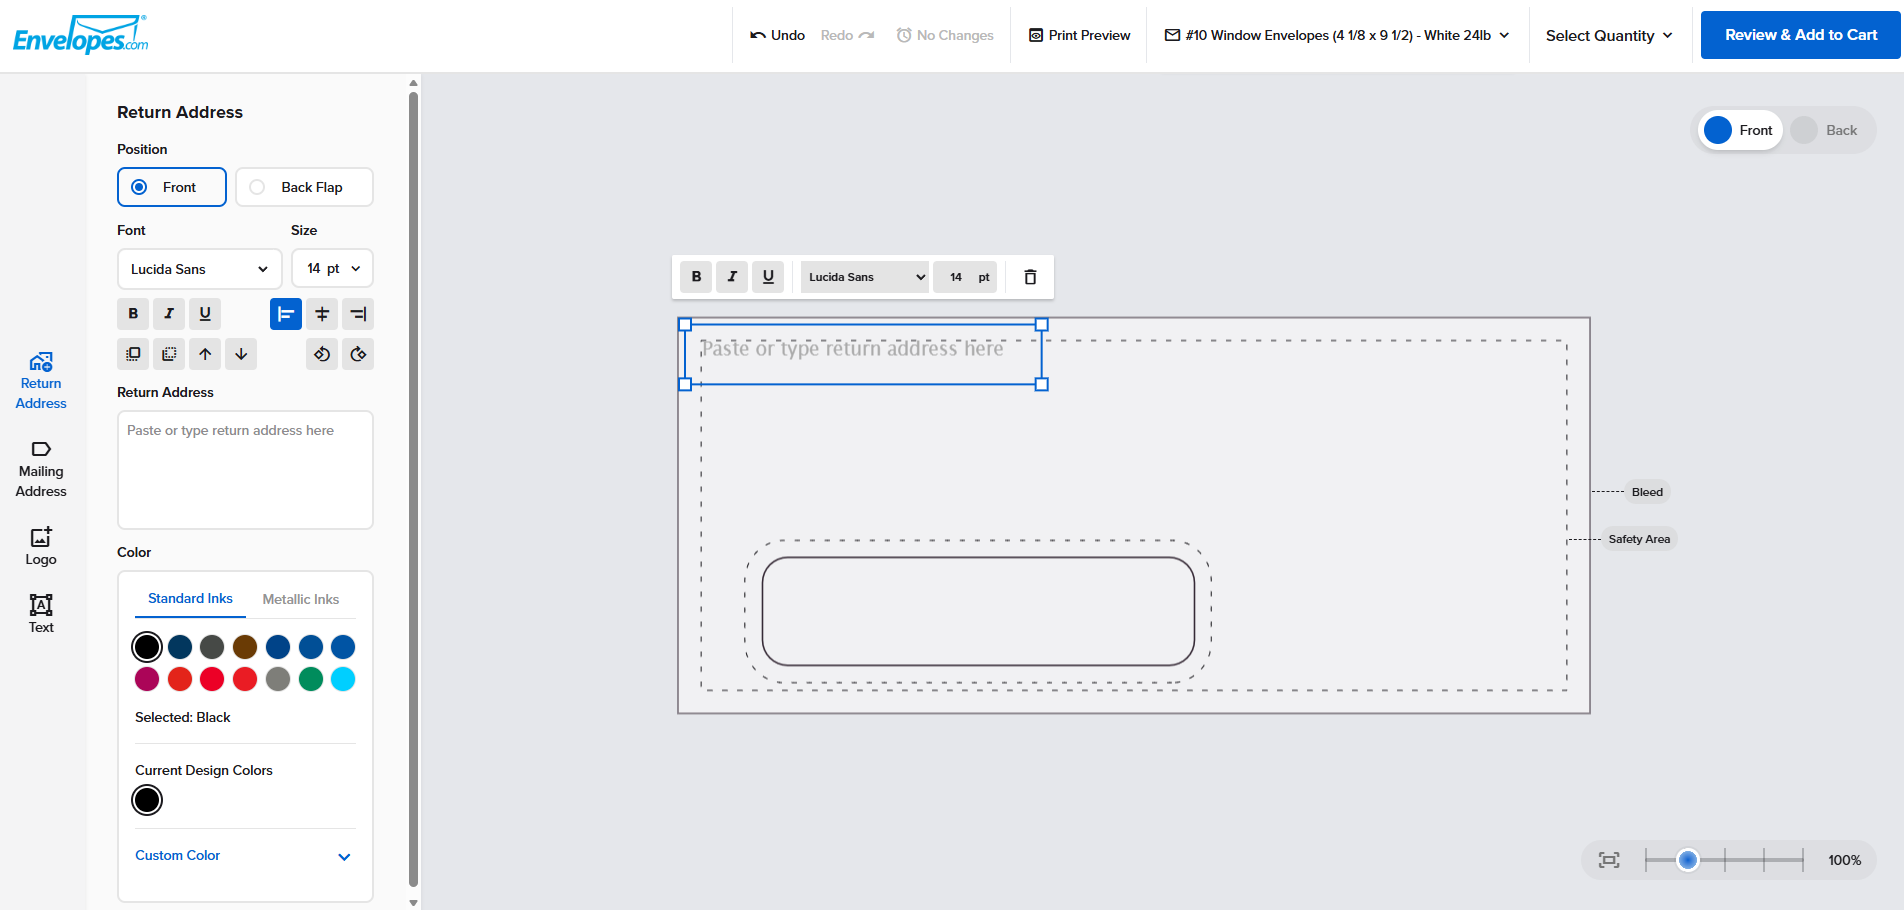Click the Return Address text area
This screenshot has height=910, width=1904.
pyautogui.click(x=245, y=470)
